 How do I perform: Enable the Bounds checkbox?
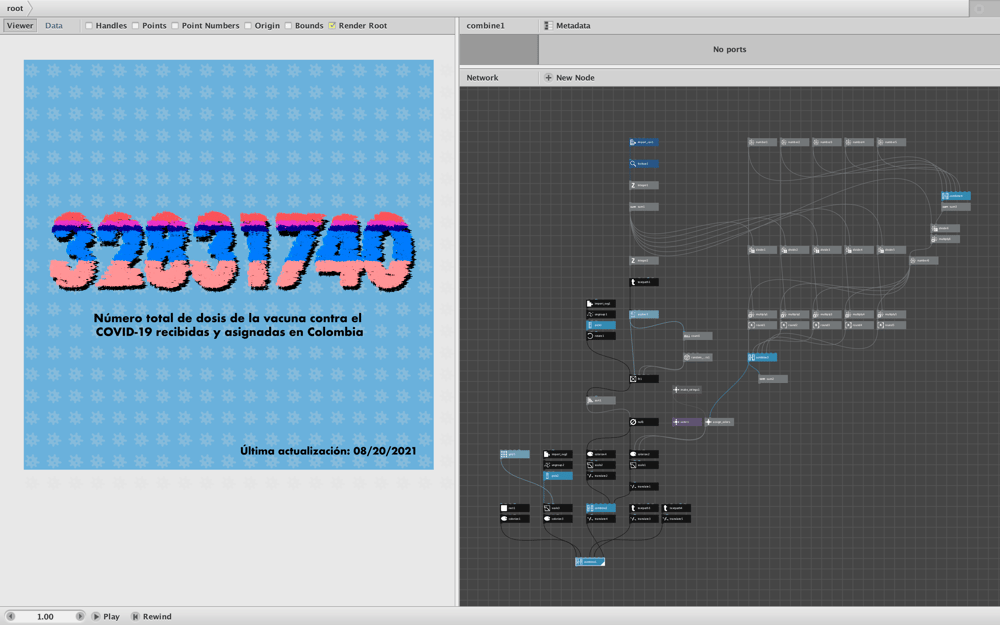pyautogui.click(x=288, y=26)
